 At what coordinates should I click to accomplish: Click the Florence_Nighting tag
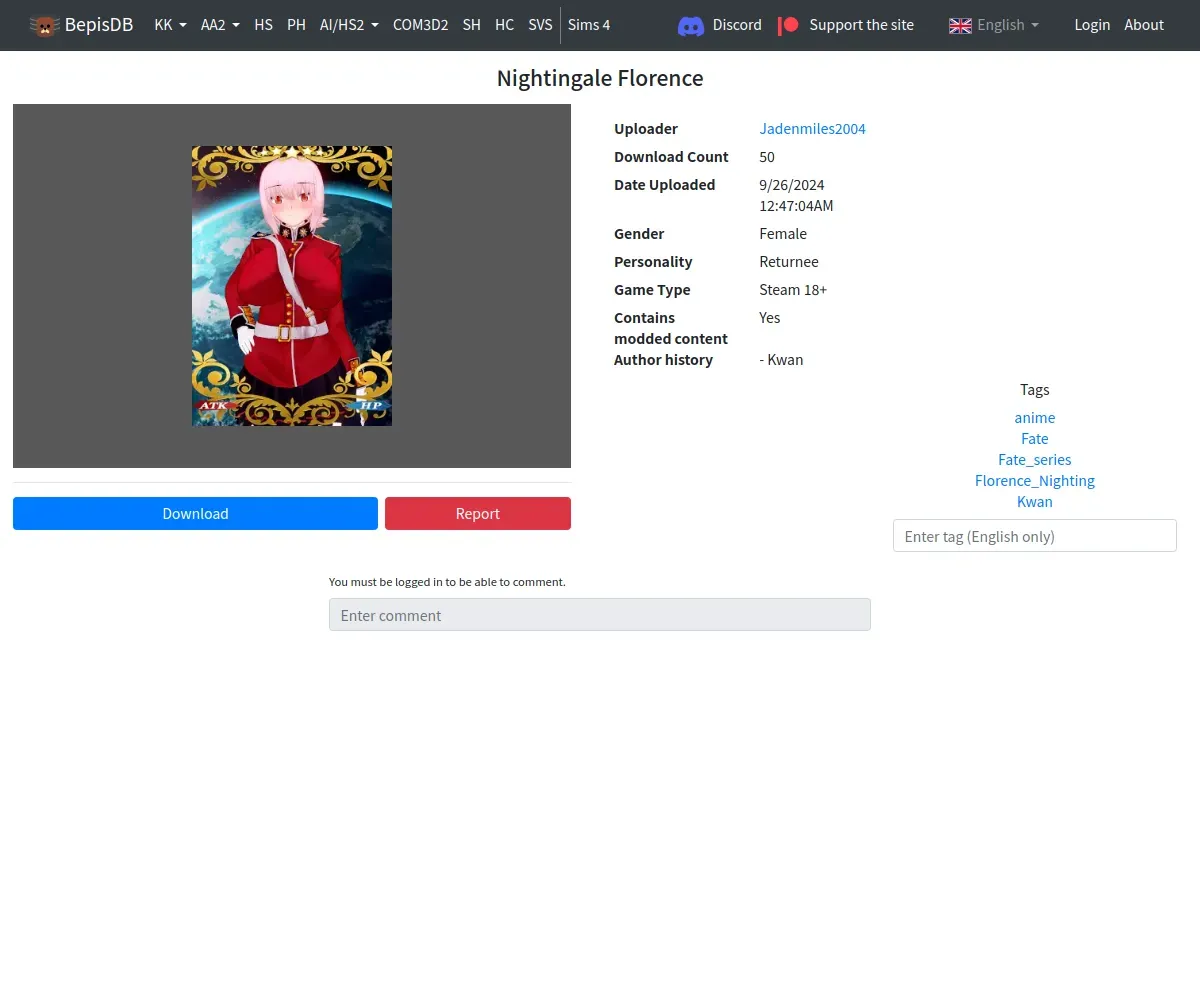1035,481
